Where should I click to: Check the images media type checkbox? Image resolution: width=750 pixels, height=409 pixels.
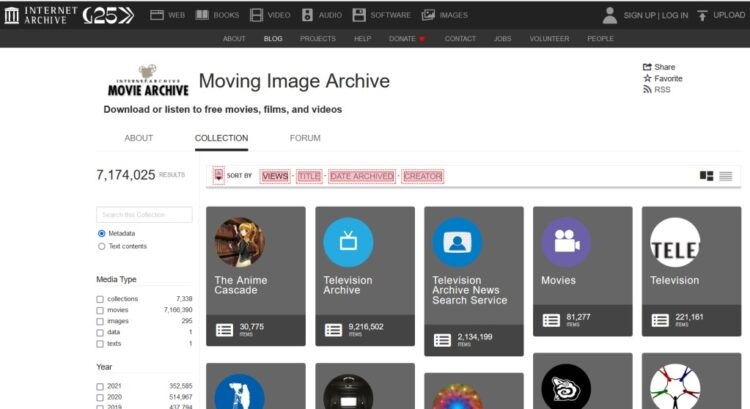(100, 321)
